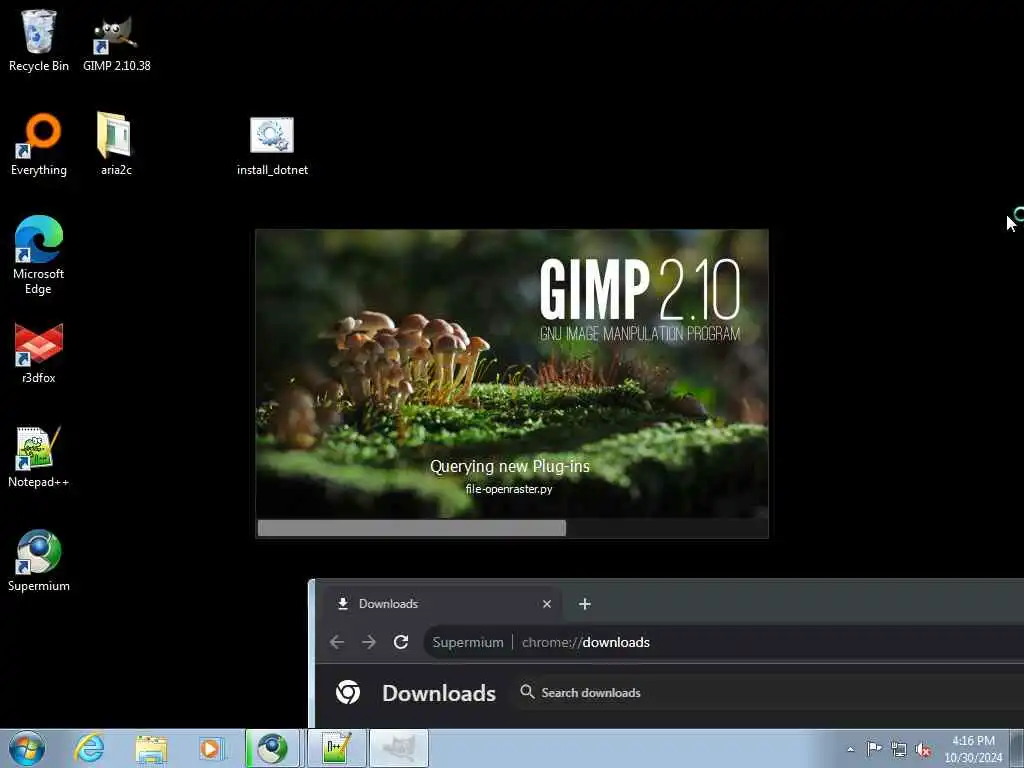Go back in Supermium browser

337,642
